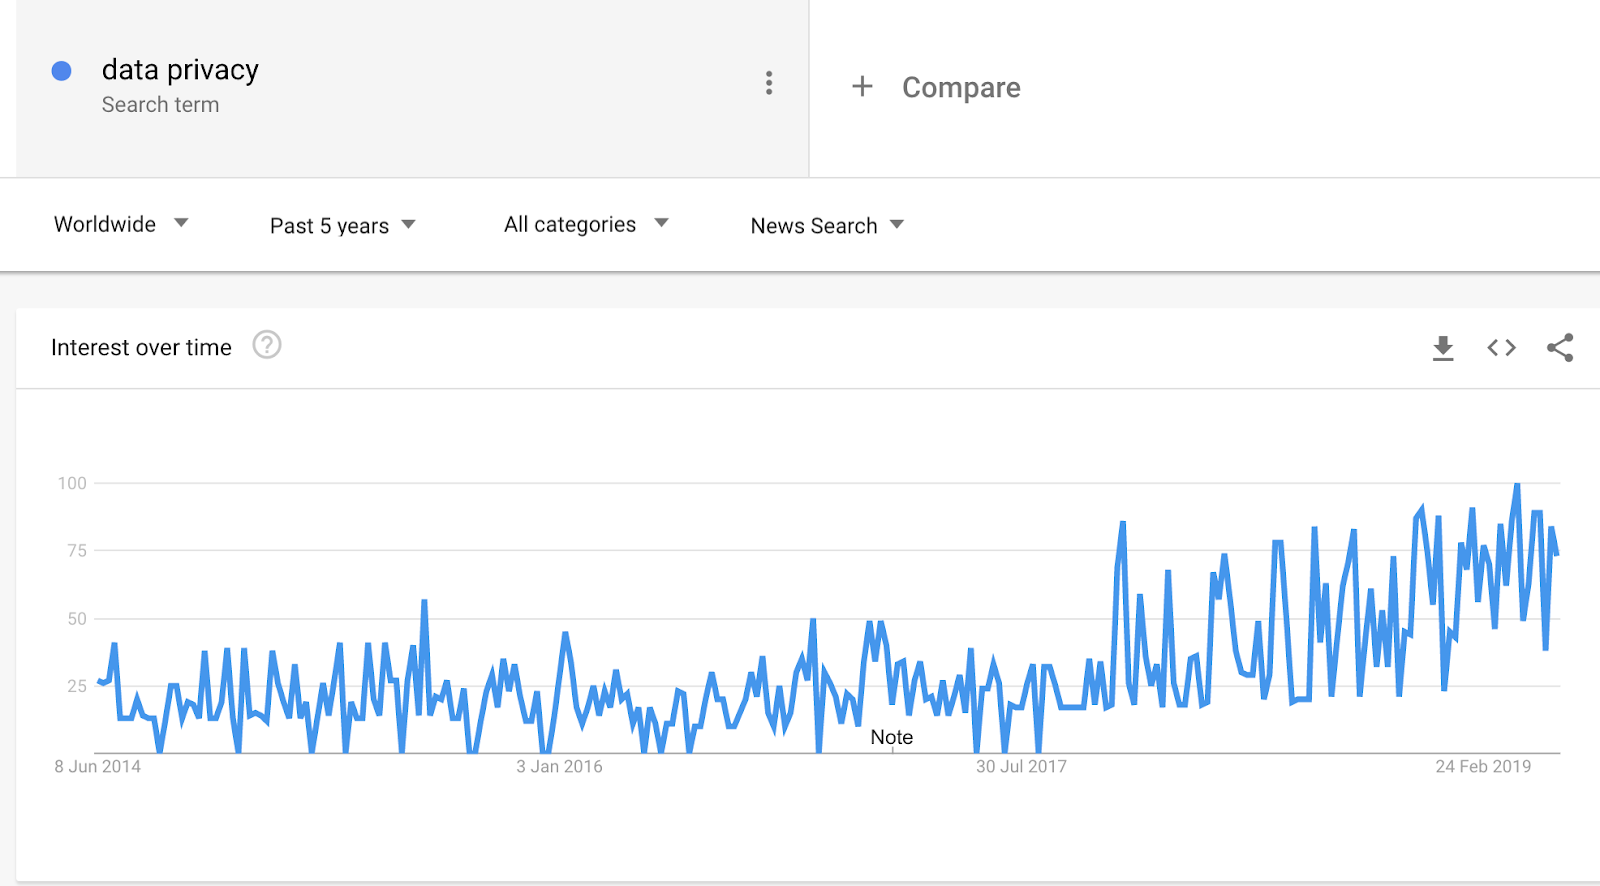This screenshot has width=1600, height=886.
Task: Open the embed code icon
Action: click(1501, 348)
